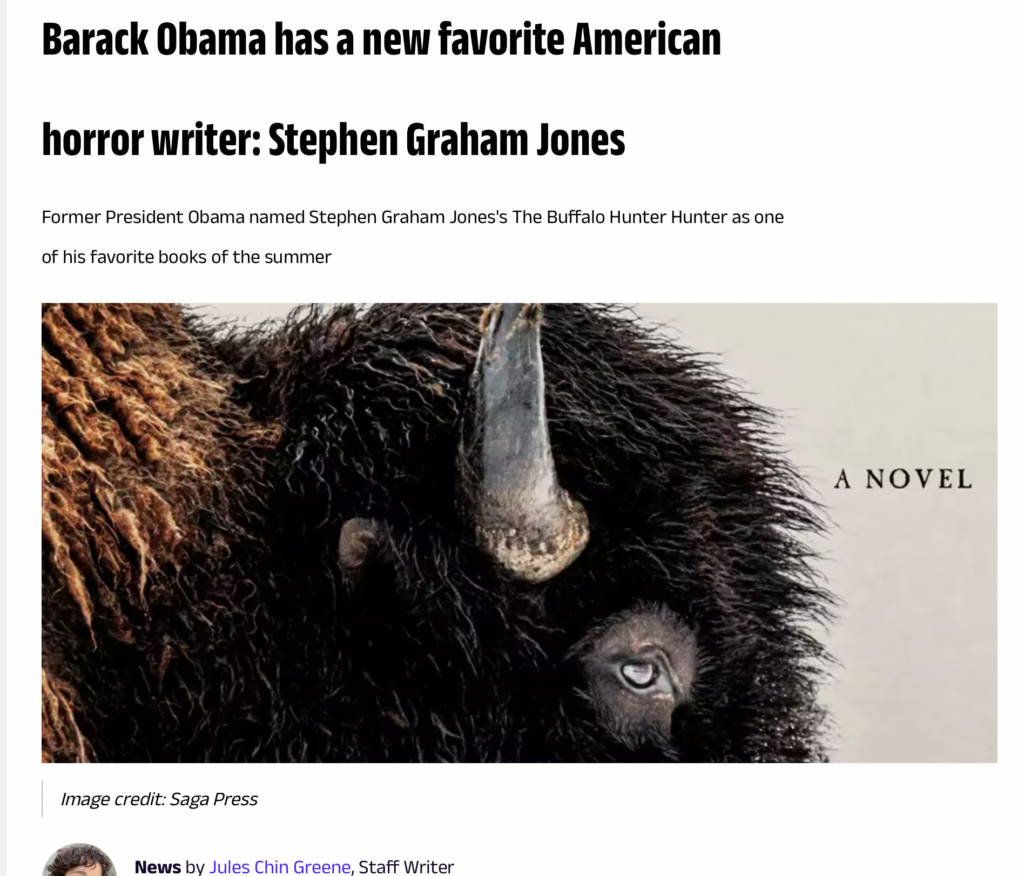Screen dimensions: 1024x876
Task: Click the bold News category label
Action: click(157, 866)
